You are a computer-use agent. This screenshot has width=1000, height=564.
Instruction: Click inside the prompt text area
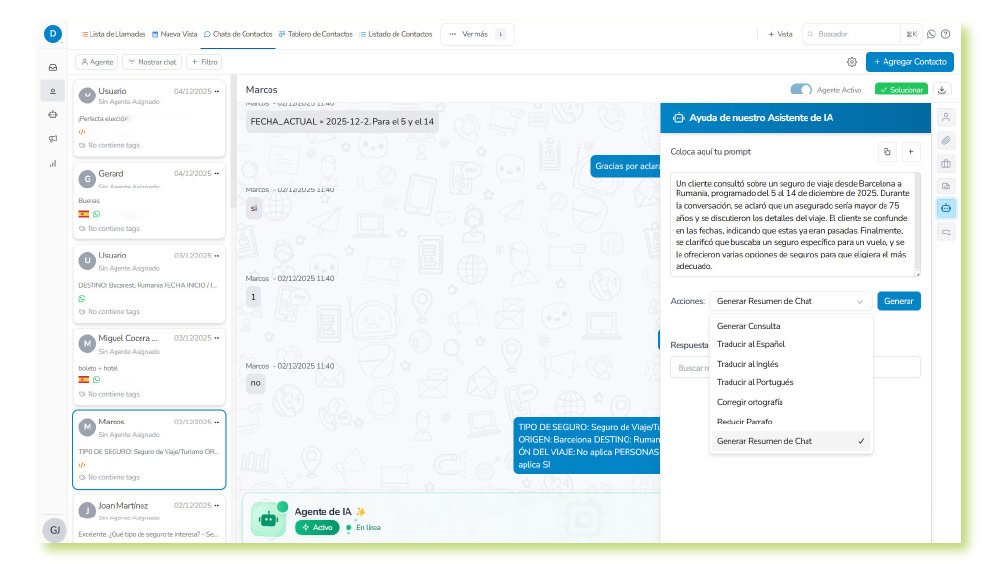(792, 225)
